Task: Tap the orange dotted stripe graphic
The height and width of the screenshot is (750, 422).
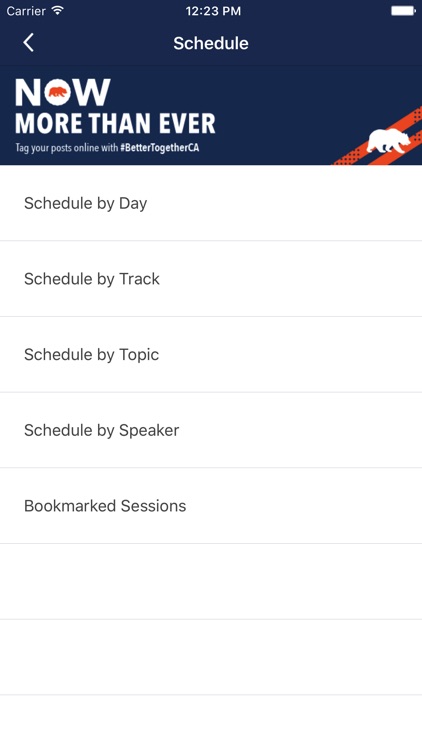Action: (378, 139)
